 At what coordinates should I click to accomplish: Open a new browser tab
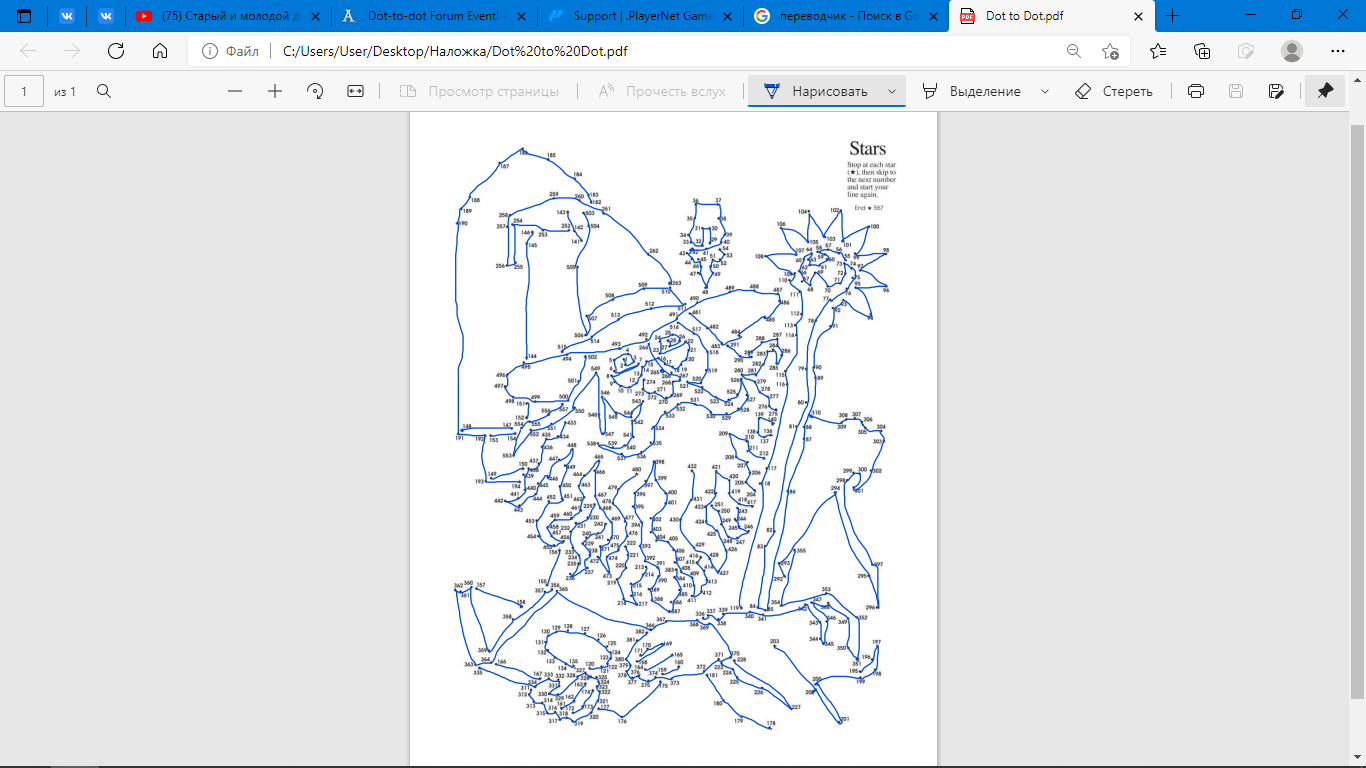coord(1173,16)
